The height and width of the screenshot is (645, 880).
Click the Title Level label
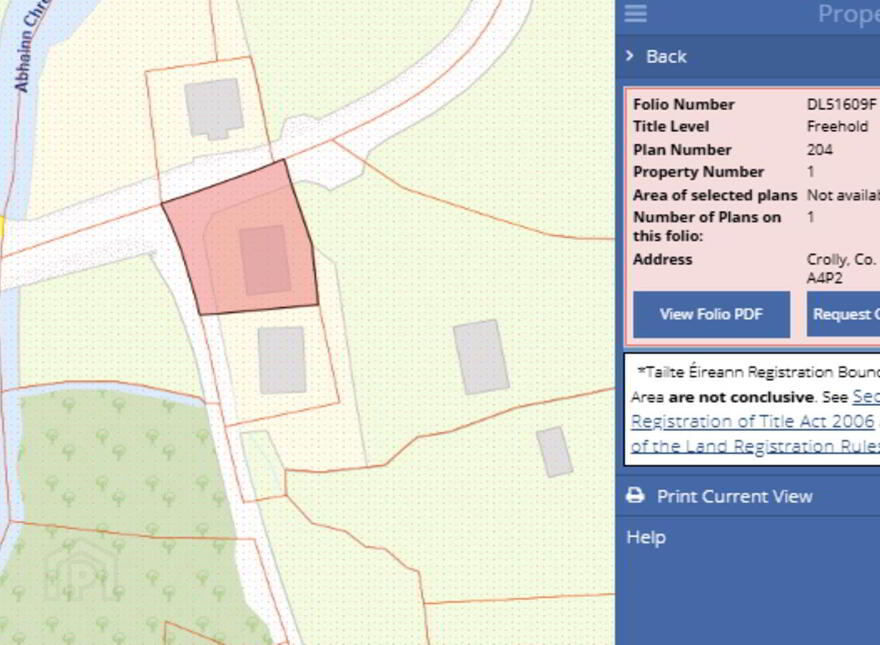tap(671, 127)
